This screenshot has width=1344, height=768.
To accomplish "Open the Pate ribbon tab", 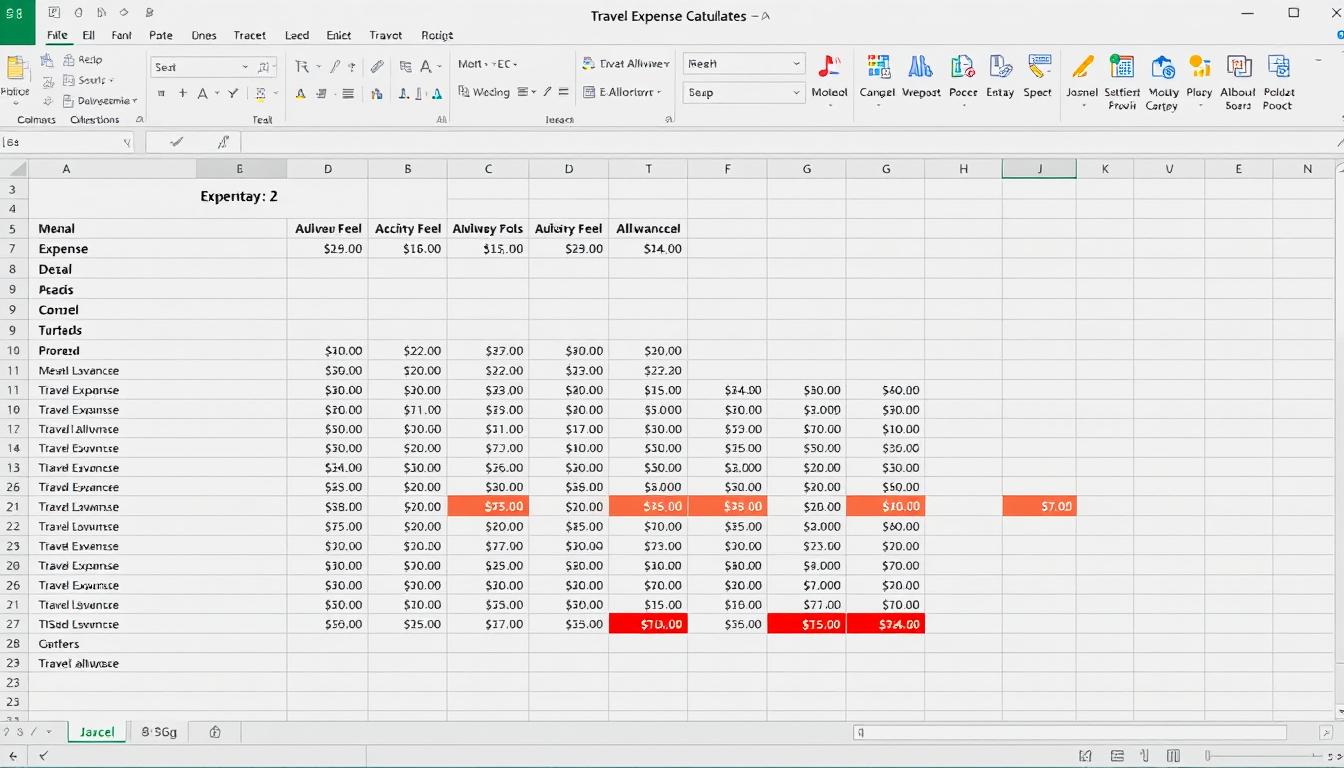I will [160, 35].
